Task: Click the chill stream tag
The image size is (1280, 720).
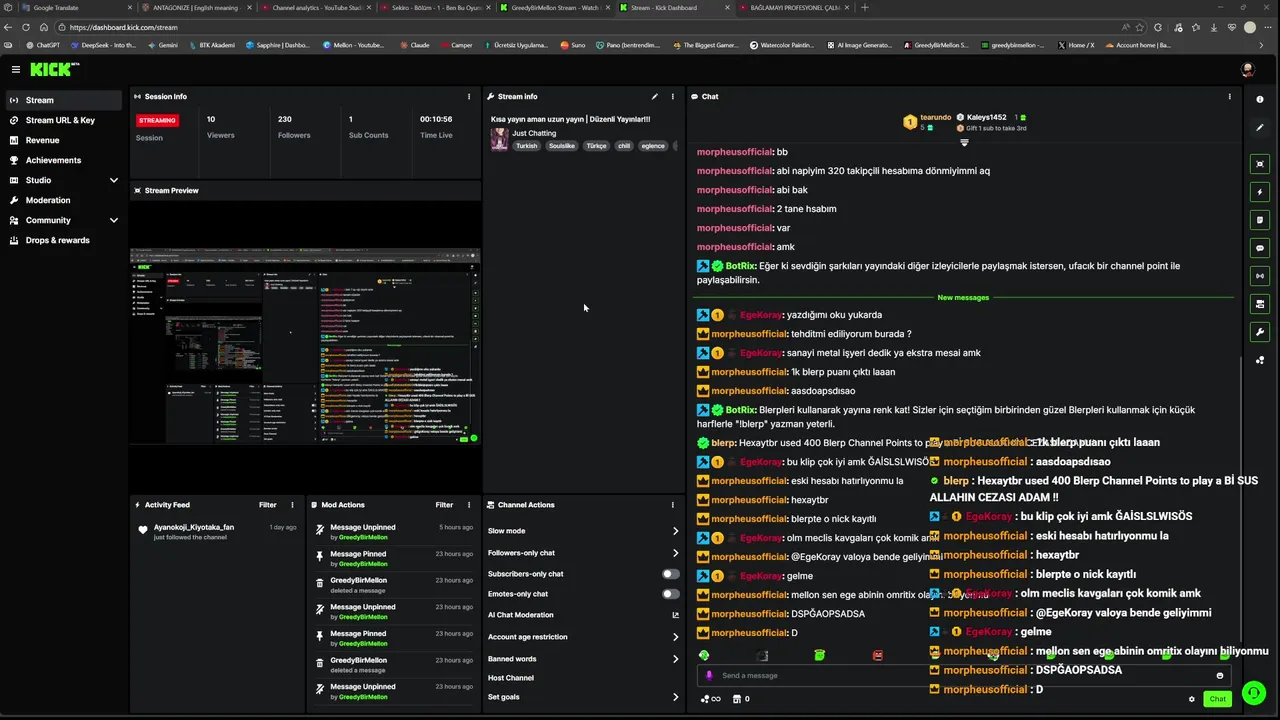Action: pos(624,146)
